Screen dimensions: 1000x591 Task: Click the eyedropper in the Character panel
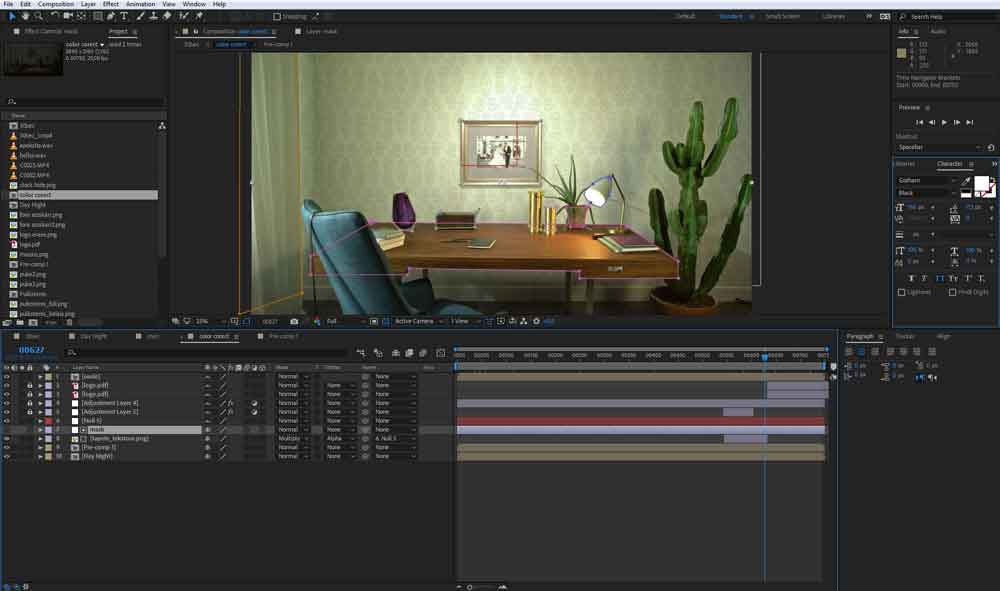tap(966, 181)
